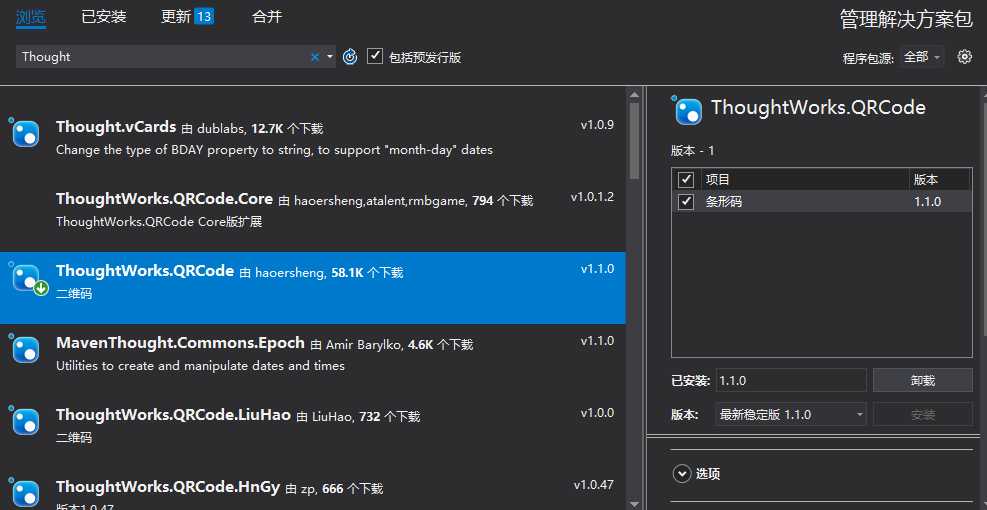Click the 管理解决方案包 heading

click(906, 19)
